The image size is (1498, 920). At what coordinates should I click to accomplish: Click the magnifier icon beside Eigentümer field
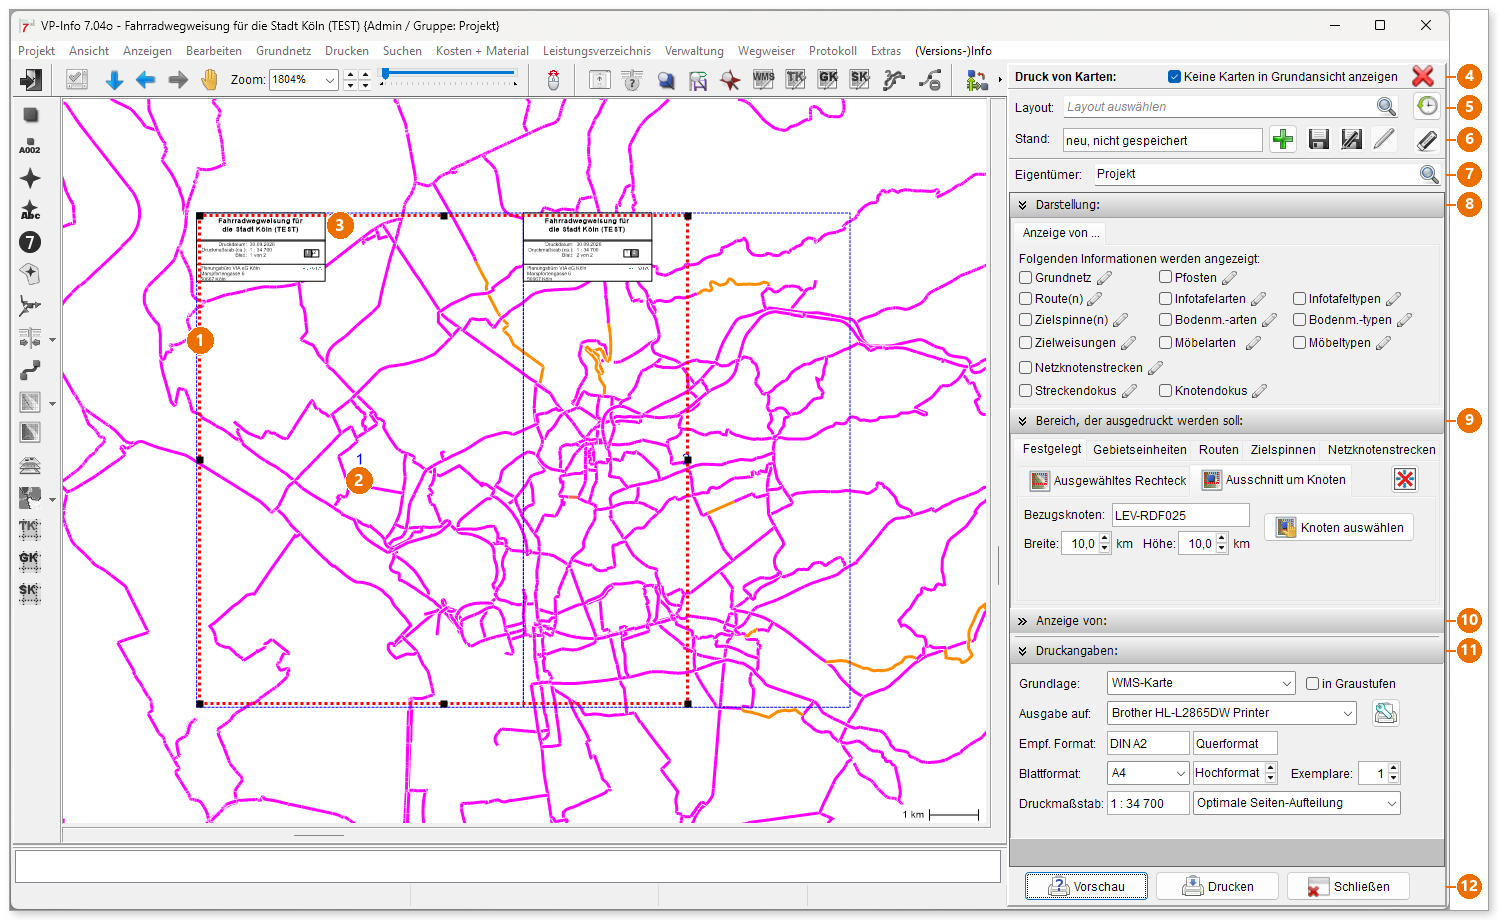(1429, 174)
